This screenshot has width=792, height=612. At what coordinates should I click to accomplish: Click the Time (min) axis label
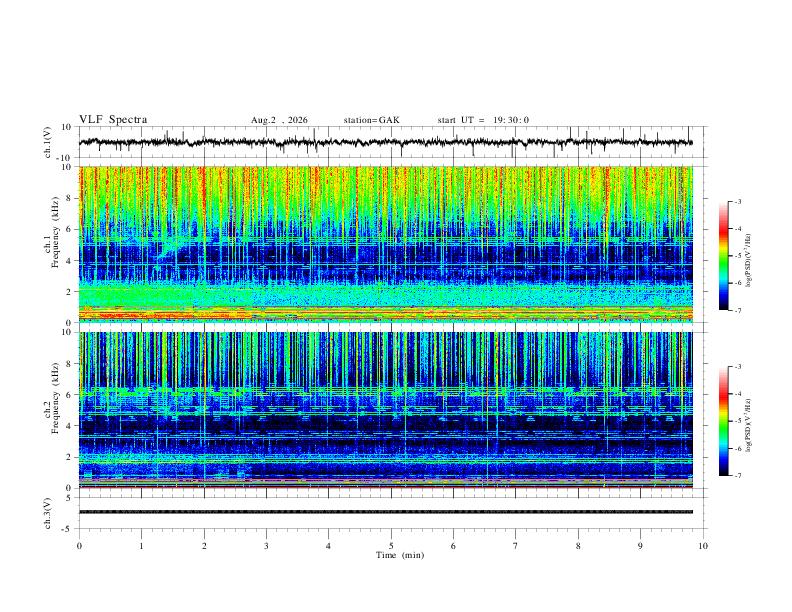click(x=400, y=555)
